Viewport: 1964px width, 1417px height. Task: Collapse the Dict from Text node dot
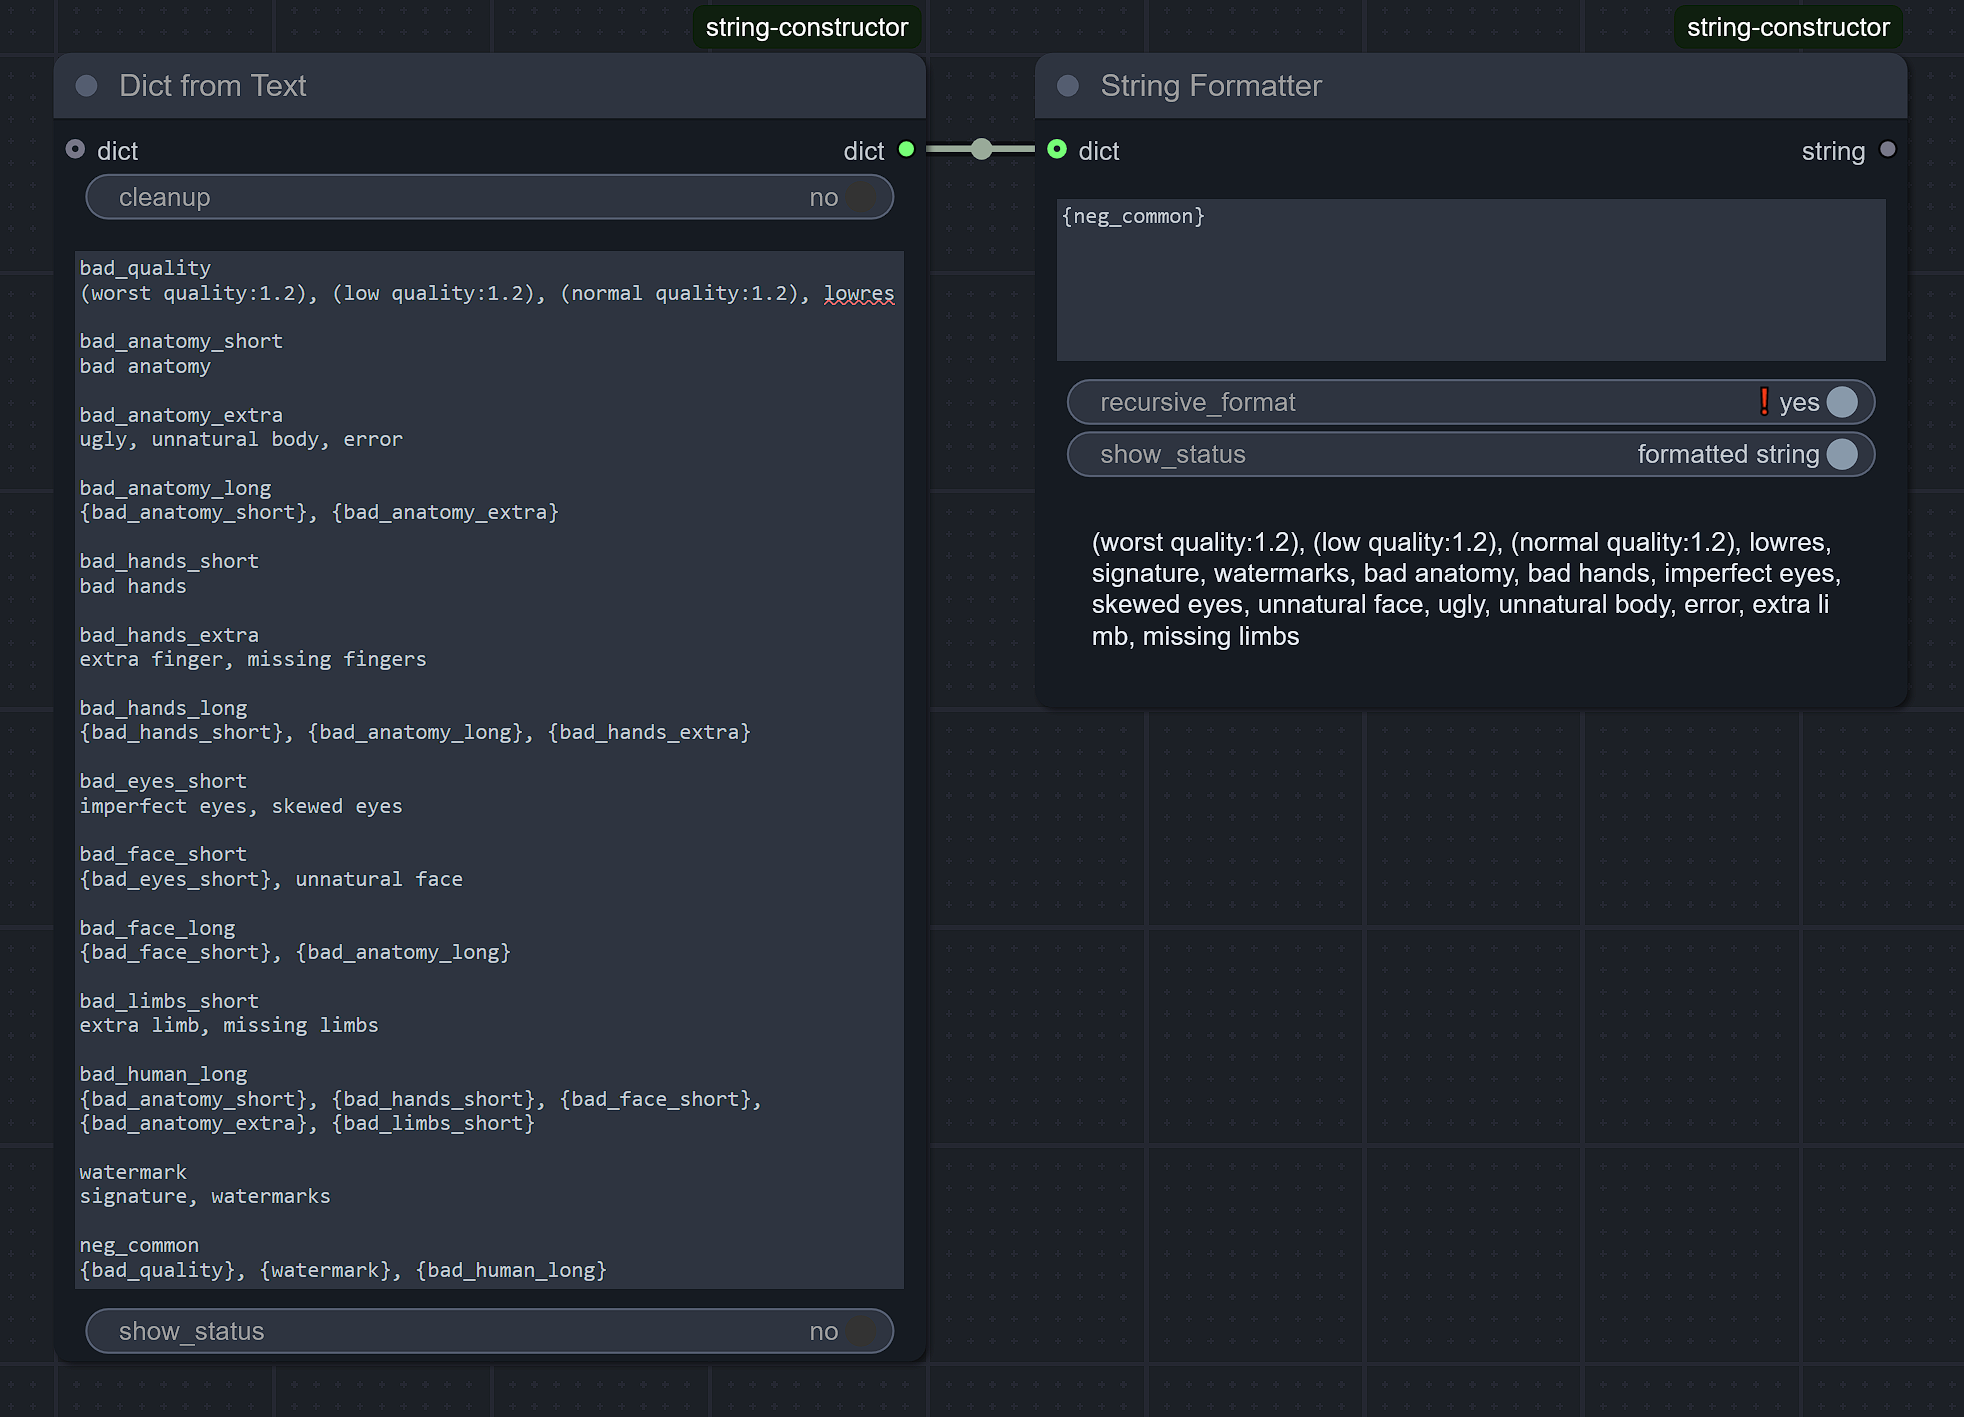point(87,86)
